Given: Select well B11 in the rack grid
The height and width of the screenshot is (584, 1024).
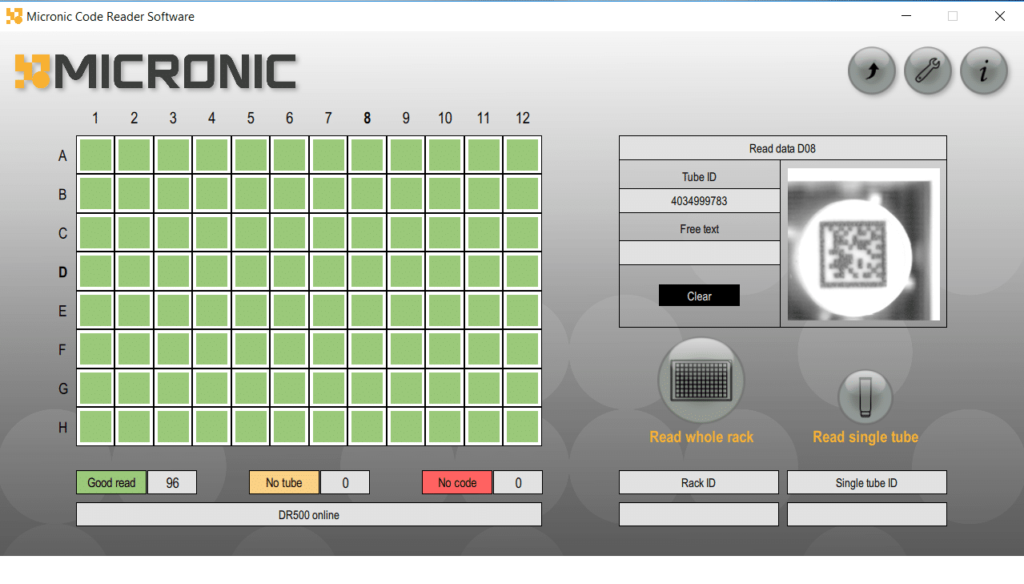Looking at the screenshot, I should pyautogui.click(x=483, y=194).
